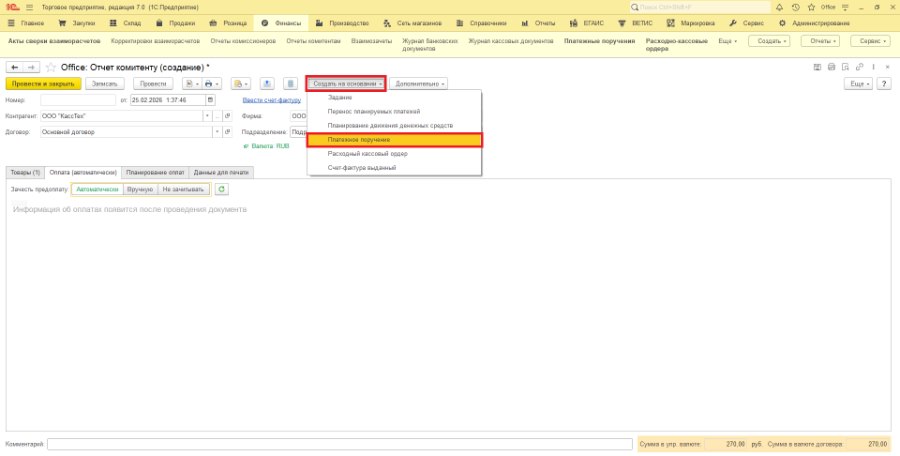Open the vertical dots menu at top right
Viewport: 900px width, 456px height.
point(874,67)
